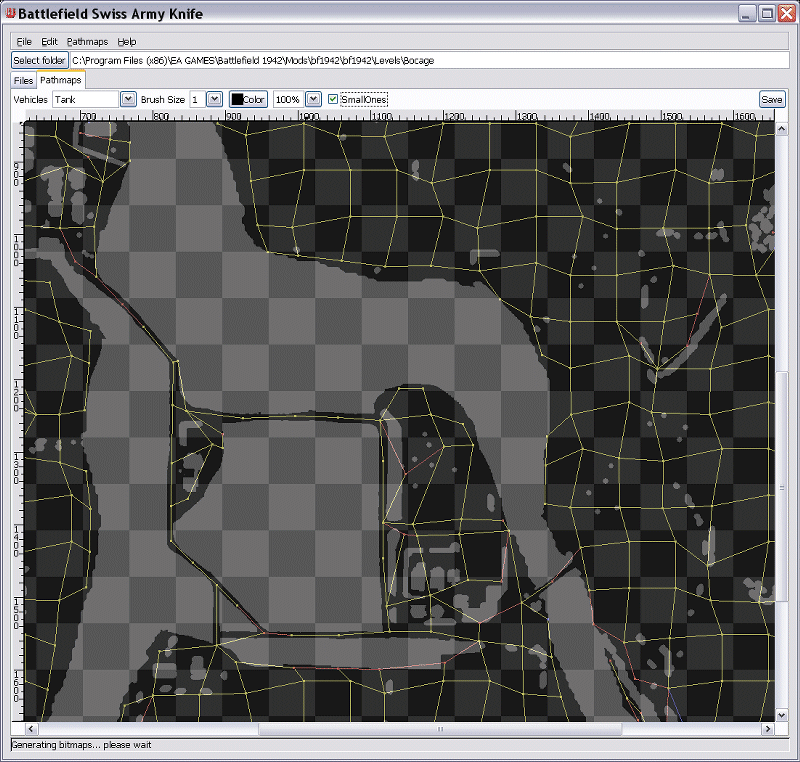Click the horizontal scrollbar right arrow
Screen dimensions: 800x762
click(x=768, y=729)
